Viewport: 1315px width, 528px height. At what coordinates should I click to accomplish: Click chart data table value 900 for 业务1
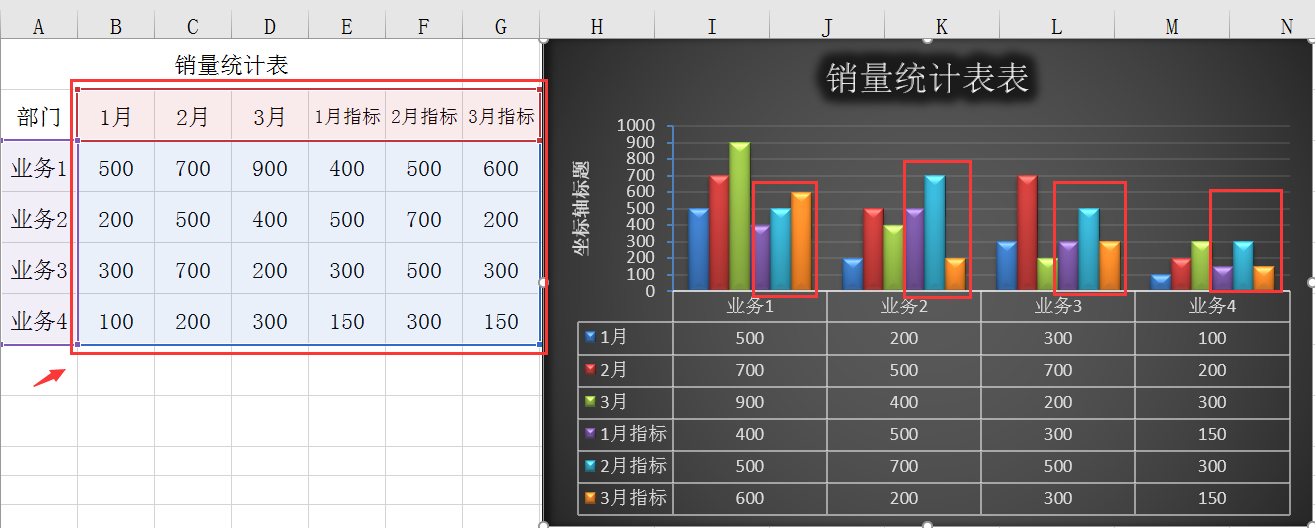[x=750, y=402]
